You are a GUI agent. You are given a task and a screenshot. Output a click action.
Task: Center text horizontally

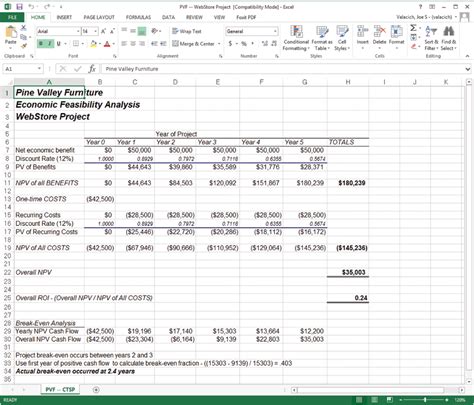pos(133,44)
